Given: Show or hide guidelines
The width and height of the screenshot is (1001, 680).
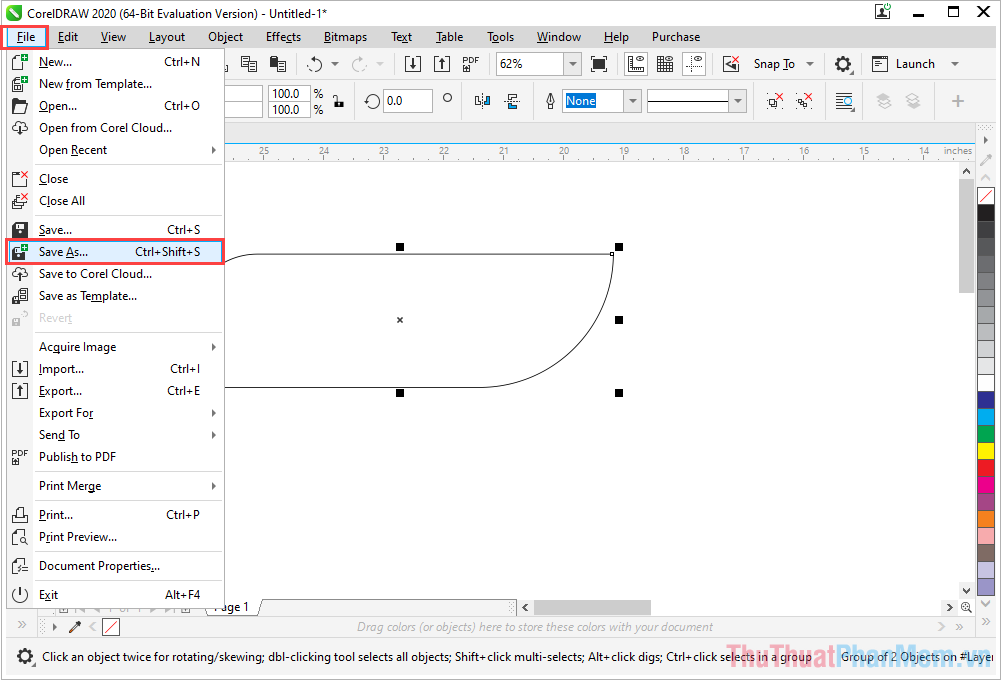Looking at the screenshot, I should [x=693, y=63].
